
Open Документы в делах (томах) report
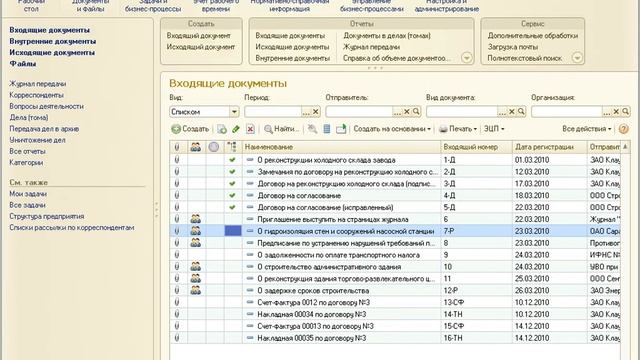coord(387,36)
